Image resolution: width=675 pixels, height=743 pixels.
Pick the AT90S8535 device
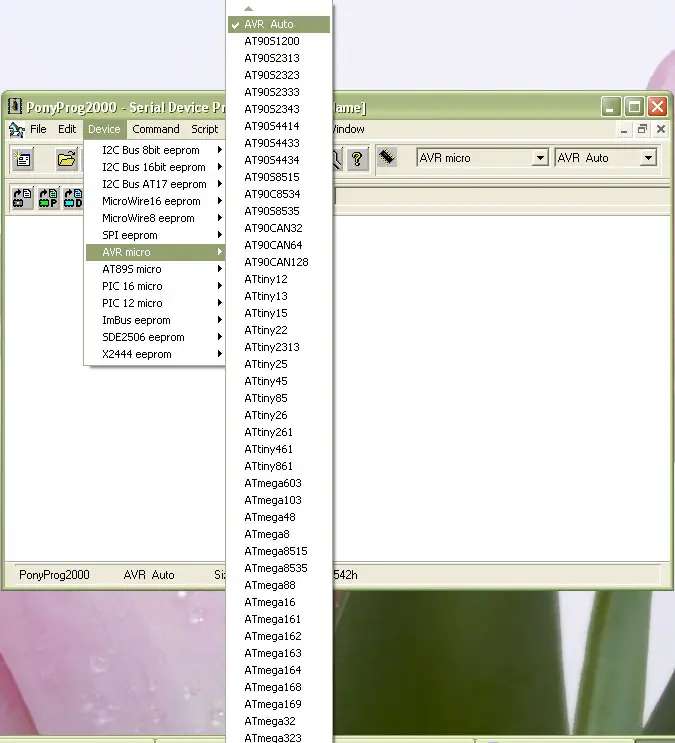coord(279,211)
